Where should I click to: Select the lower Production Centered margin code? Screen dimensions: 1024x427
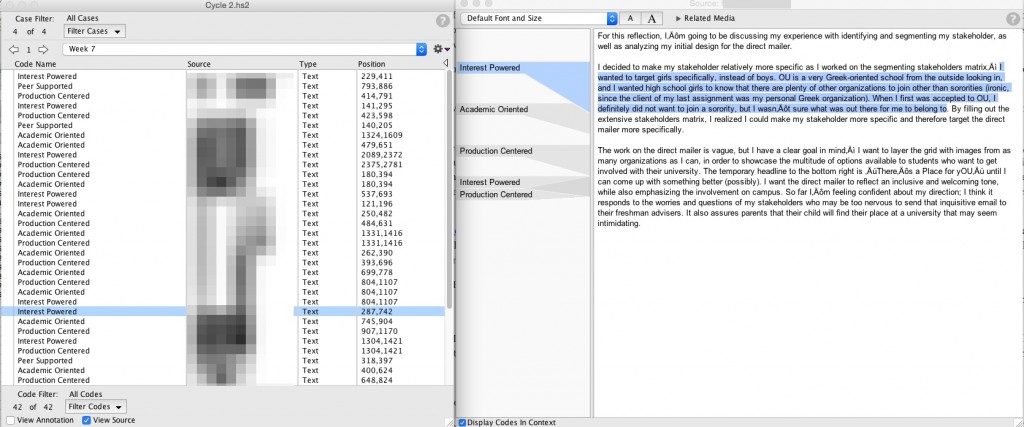point(496,195)
